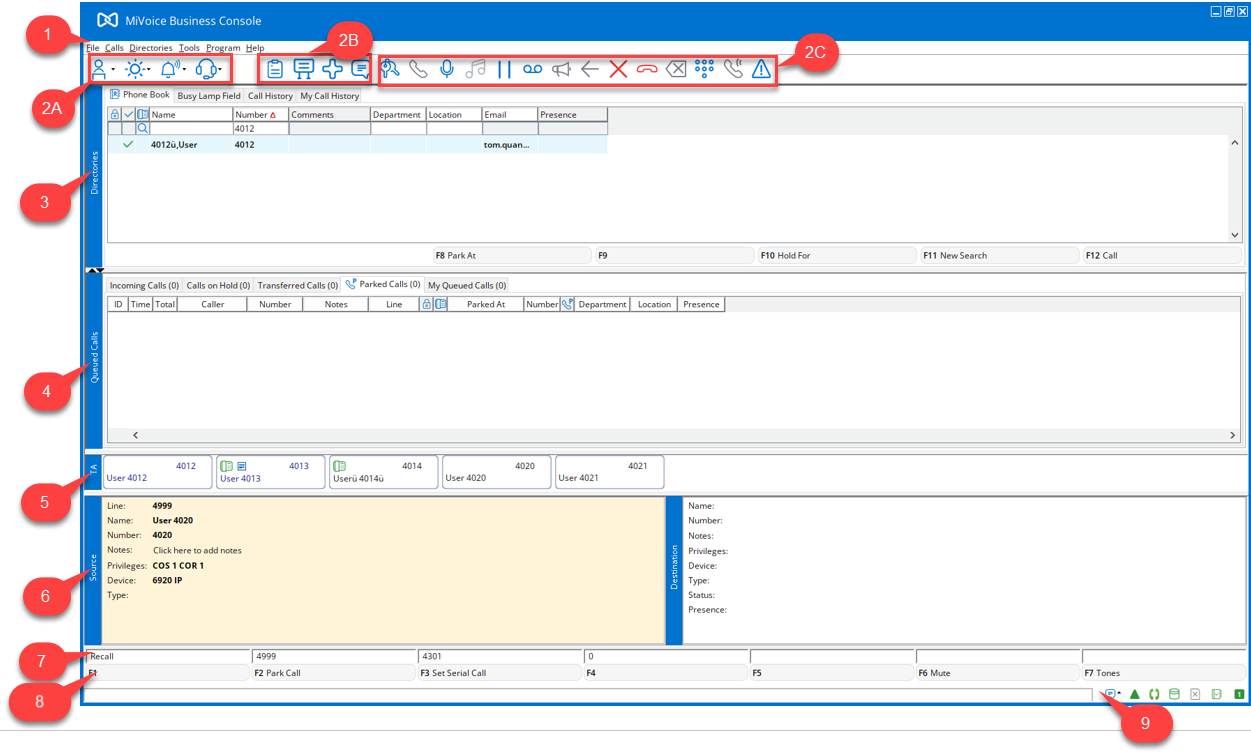This screenshot has width=1251, height=754.
Task: Open dropdown arrow beside sun icon
Action: coord(149,70)
